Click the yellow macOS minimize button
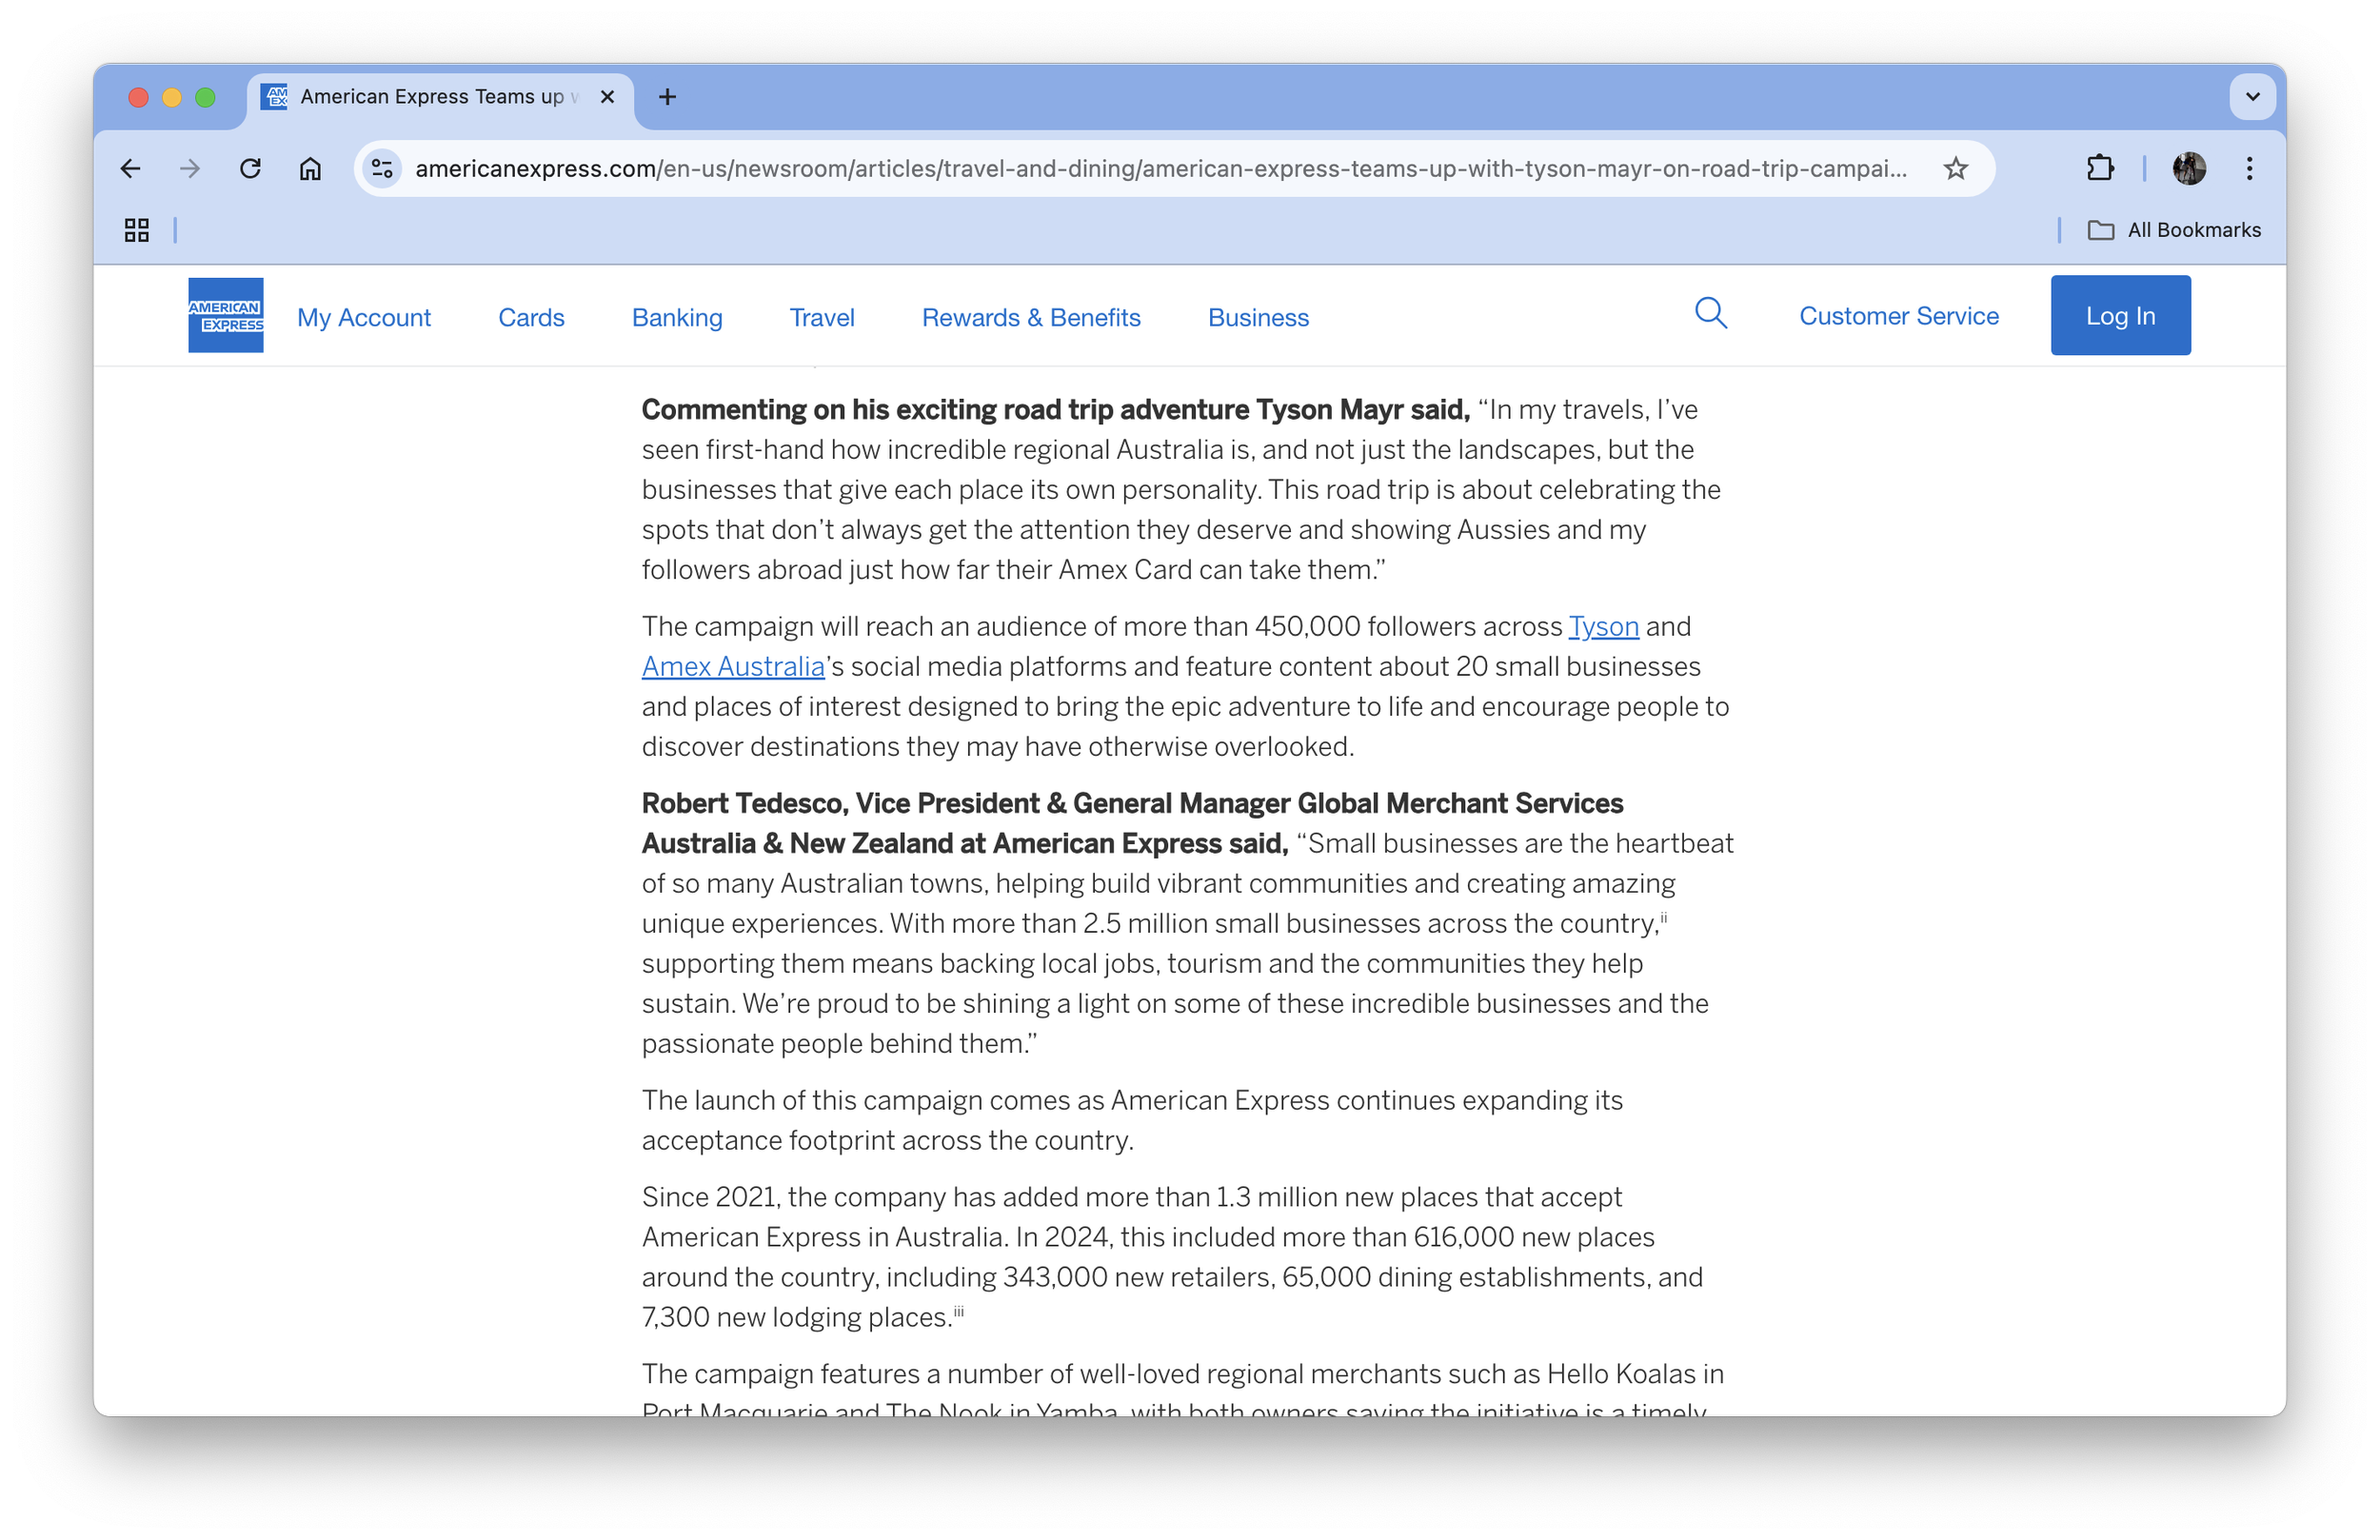Image resolution: width=2380 pixels, height=1540 pixels. coord(172,96)
